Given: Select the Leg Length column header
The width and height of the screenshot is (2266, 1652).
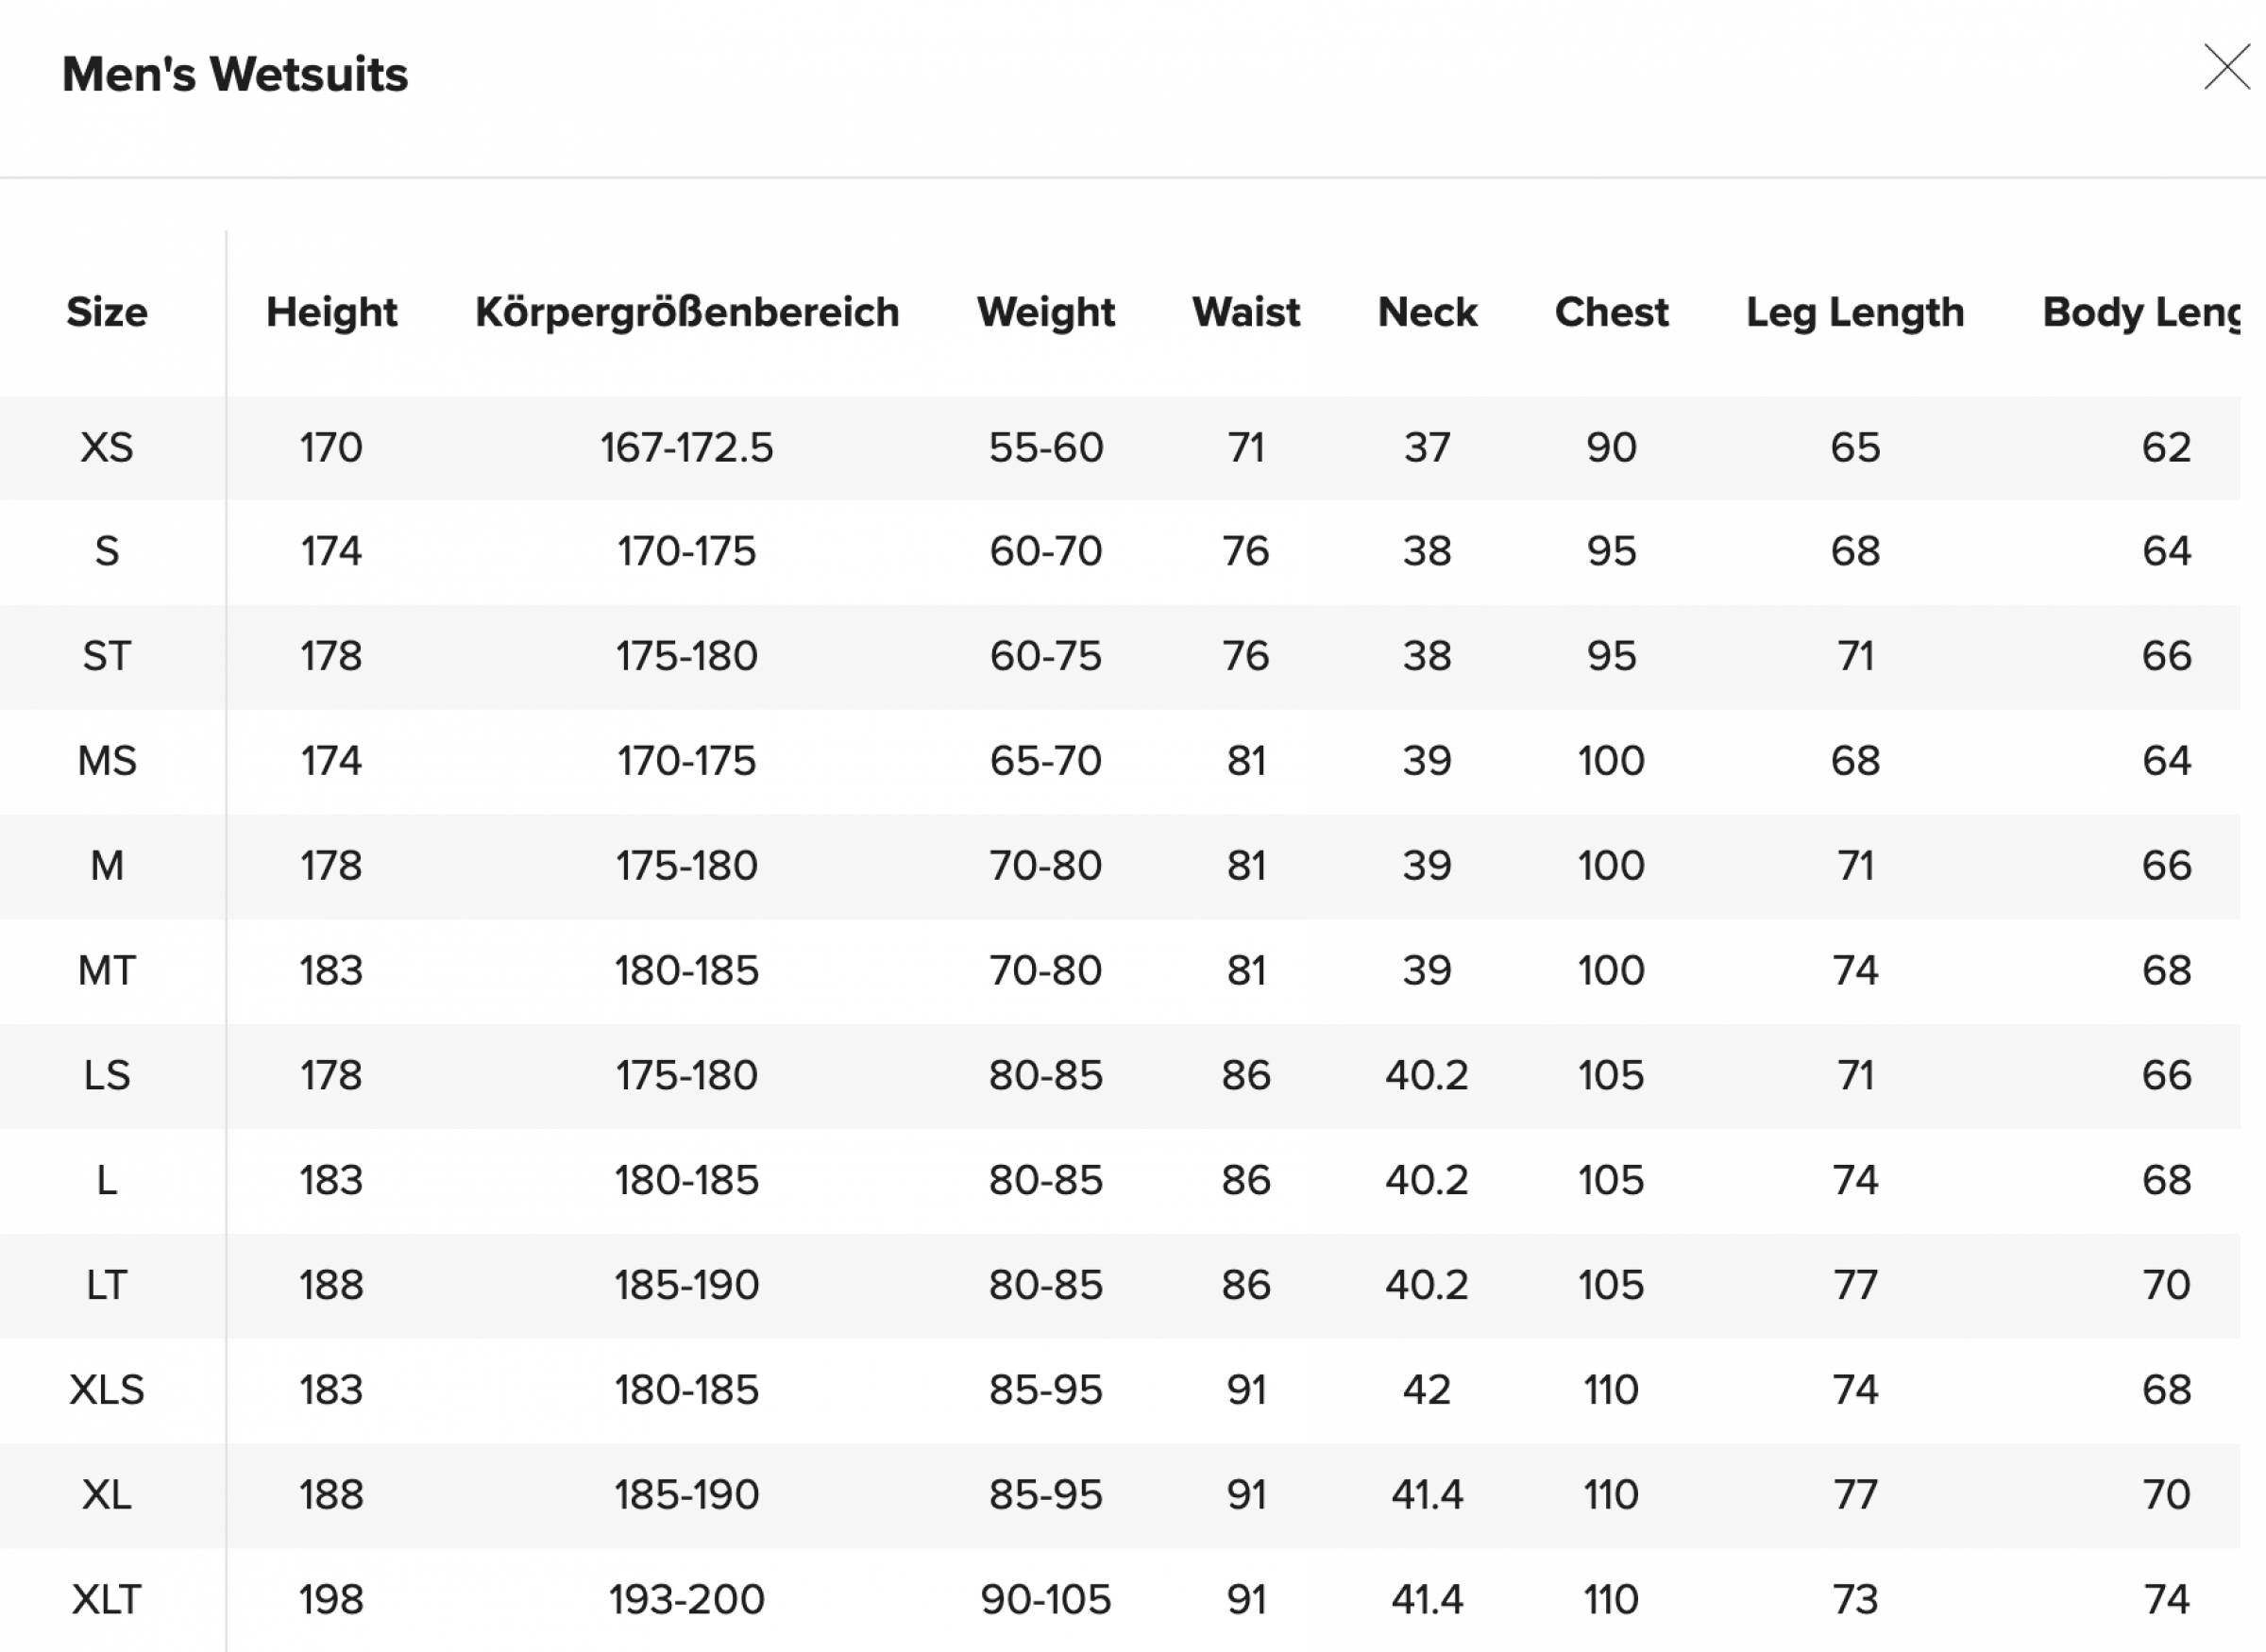Looking at the screenshot, I should coord(1855,312).
